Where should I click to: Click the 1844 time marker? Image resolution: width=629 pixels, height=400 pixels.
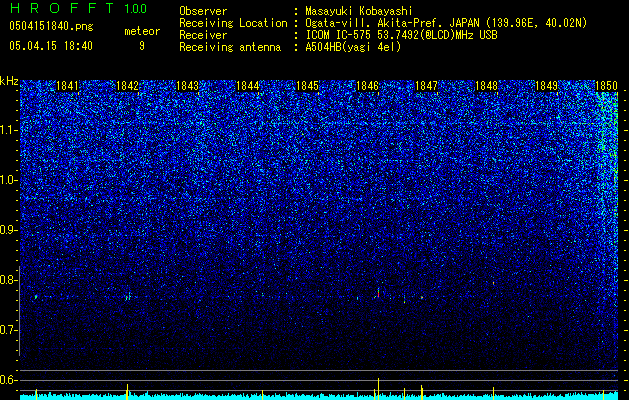248,86
